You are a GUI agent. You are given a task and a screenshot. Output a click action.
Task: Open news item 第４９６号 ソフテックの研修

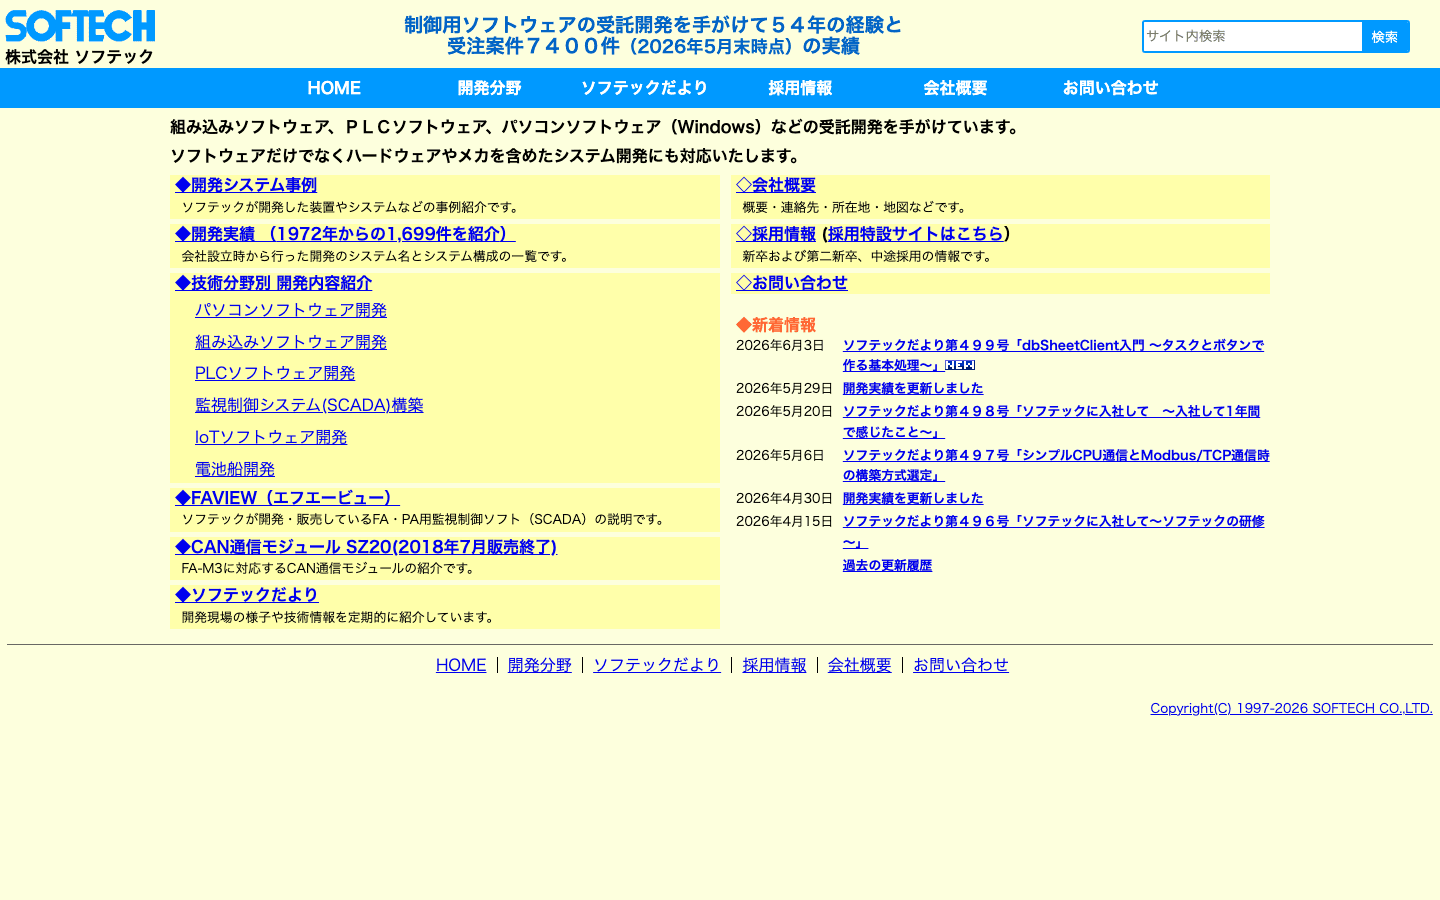tap(1054, 532)
